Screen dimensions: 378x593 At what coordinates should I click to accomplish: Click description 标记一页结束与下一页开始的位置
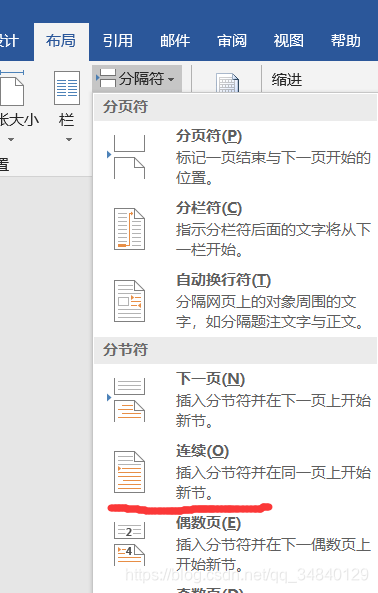[273, 168]
